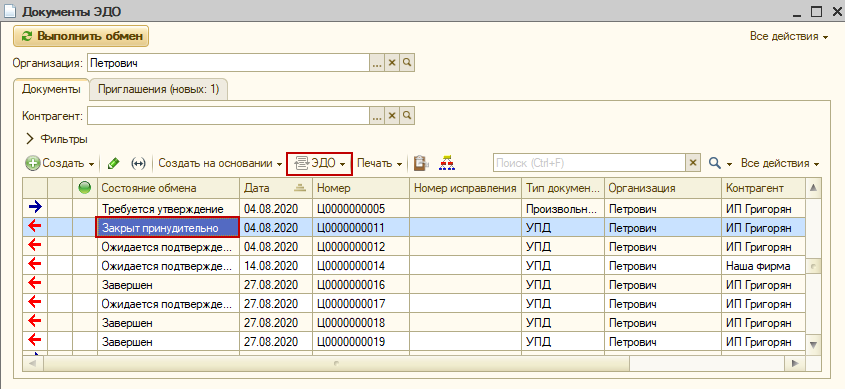Click the green circle column header

(85, 188)
